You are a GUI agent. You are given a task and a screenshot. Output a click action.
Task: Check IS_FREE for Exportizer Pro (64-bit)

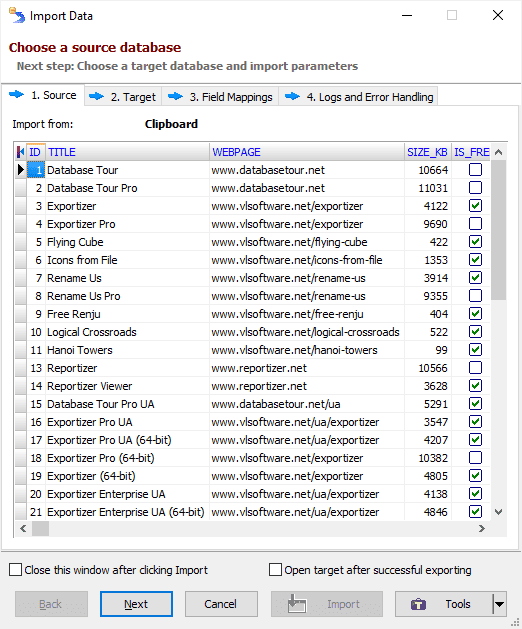475,458
